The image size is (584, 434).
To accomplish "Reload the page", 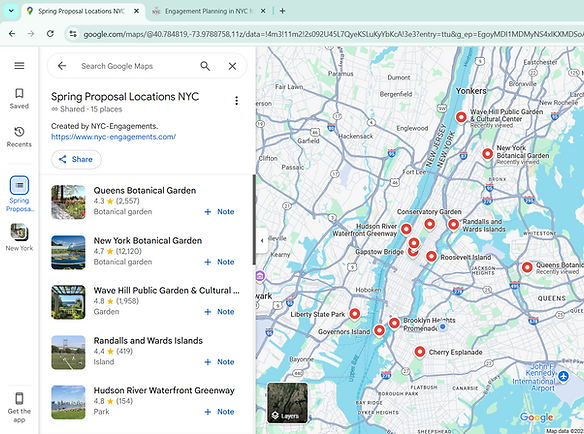I will coord(50,34).
